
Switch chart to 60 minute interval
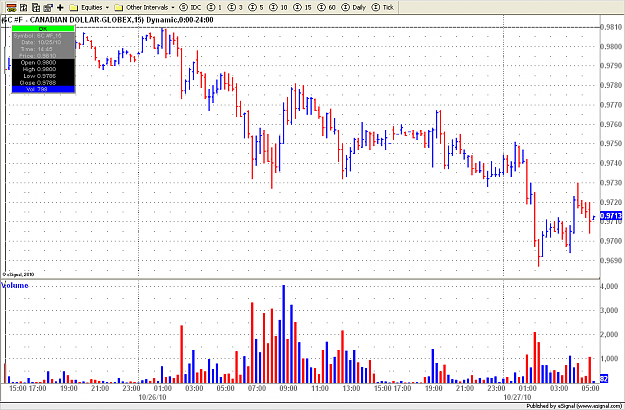click(327, 7)
